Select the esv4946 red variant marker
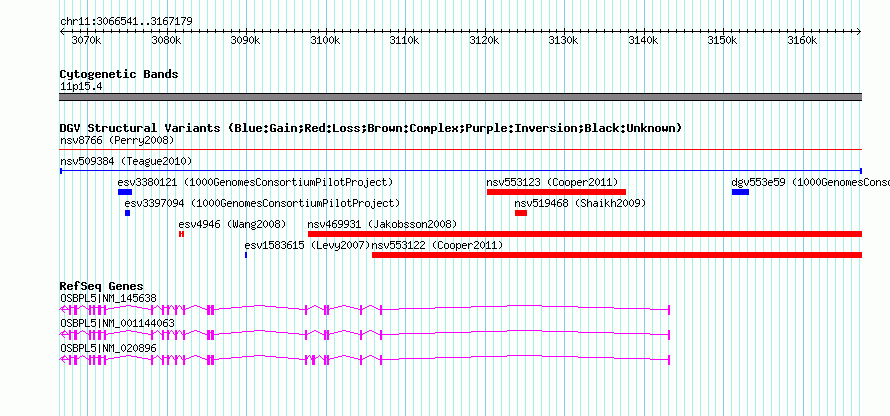This screenshot has width=890, height=416. (x=181, y=234)
